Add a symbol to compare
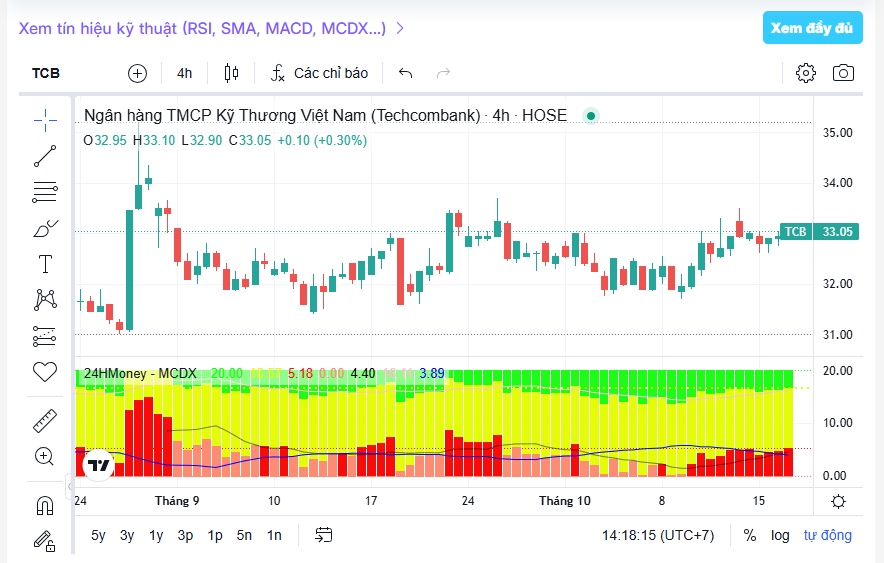This screenshot has height=563, width=884. pyautogui.click(x=138, y=73)
